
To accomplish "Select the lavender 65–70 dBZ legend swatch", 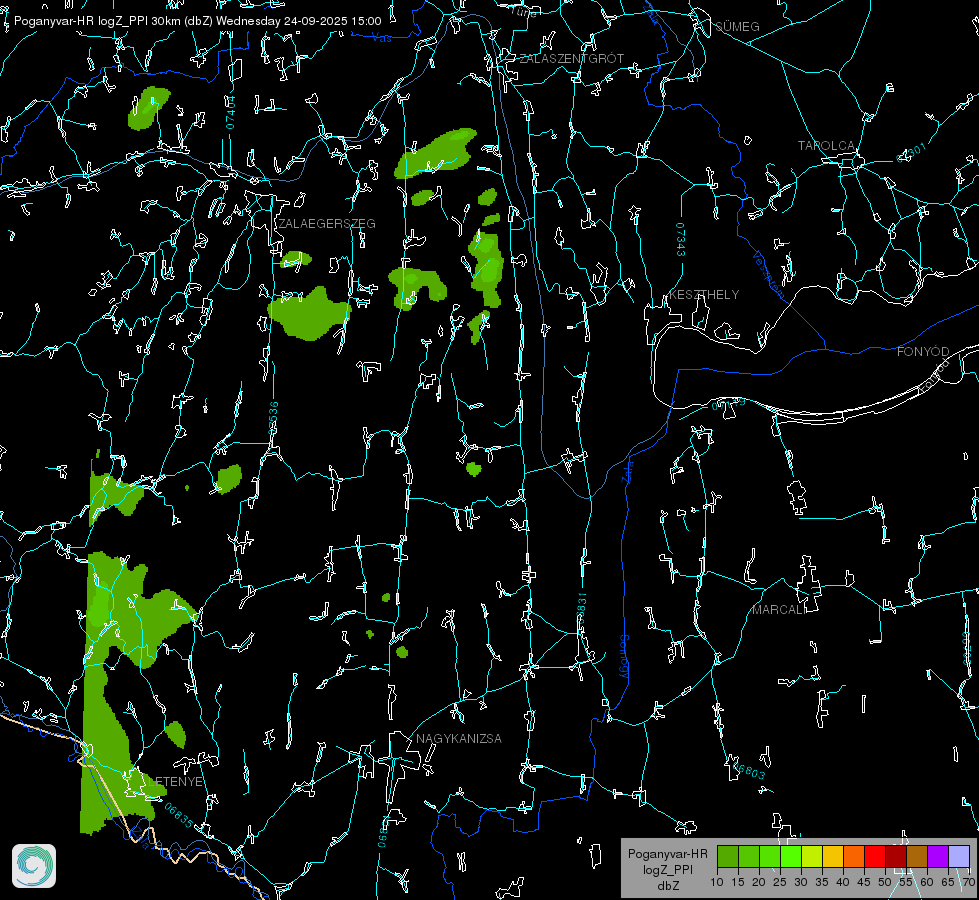I will pos(958,856).
